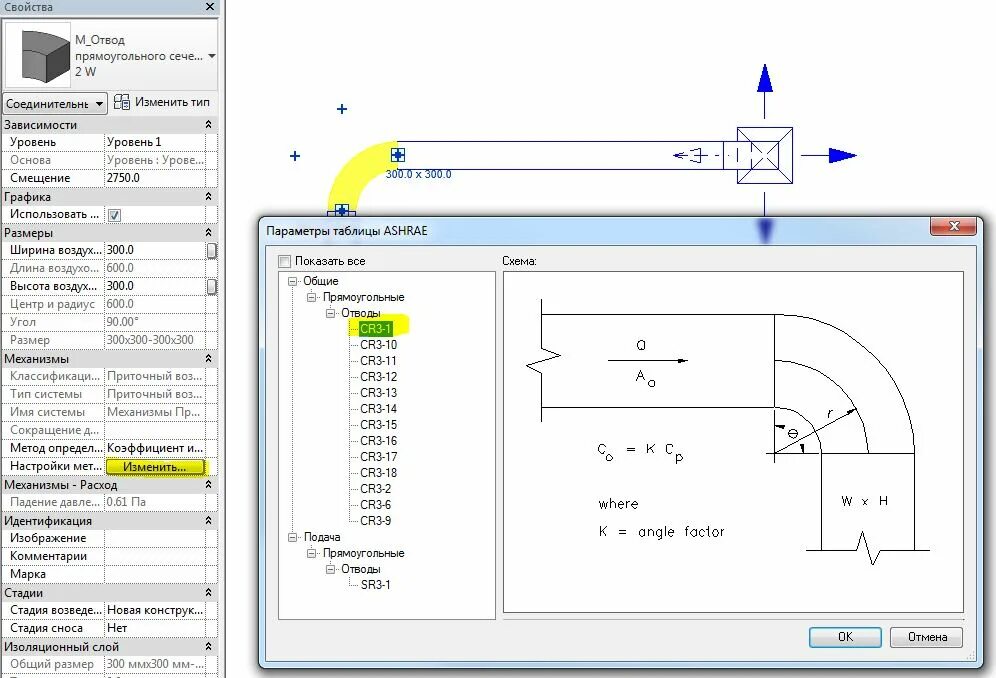This screenshot has width=996, height=678.
Task: Collapse the Стадии section
Action: point(208,592)
